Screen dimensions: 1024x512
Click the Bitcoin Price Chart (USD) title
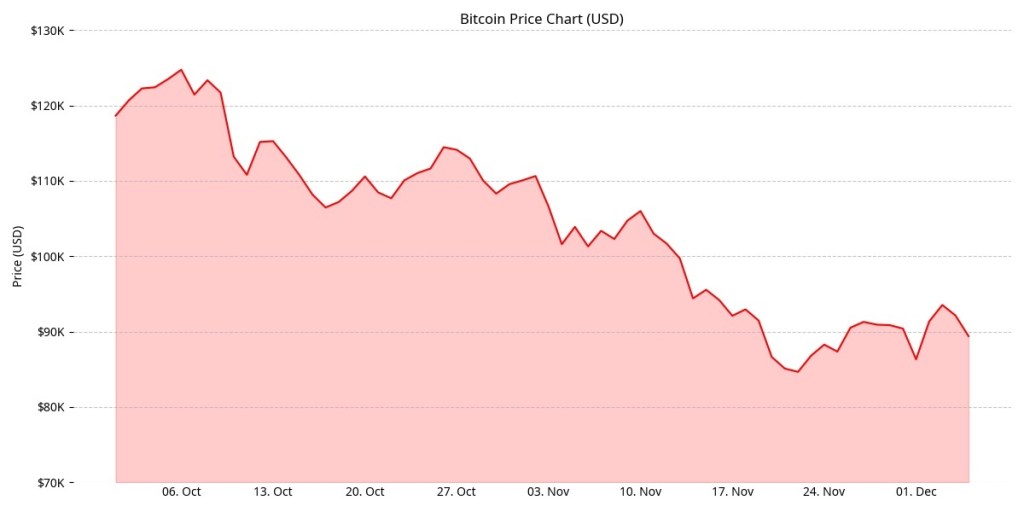coord(541,18)
